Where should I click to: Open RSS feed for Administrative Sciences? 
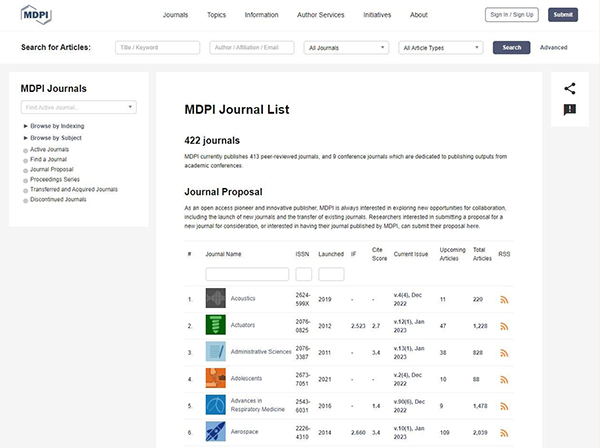pos(504,353)
